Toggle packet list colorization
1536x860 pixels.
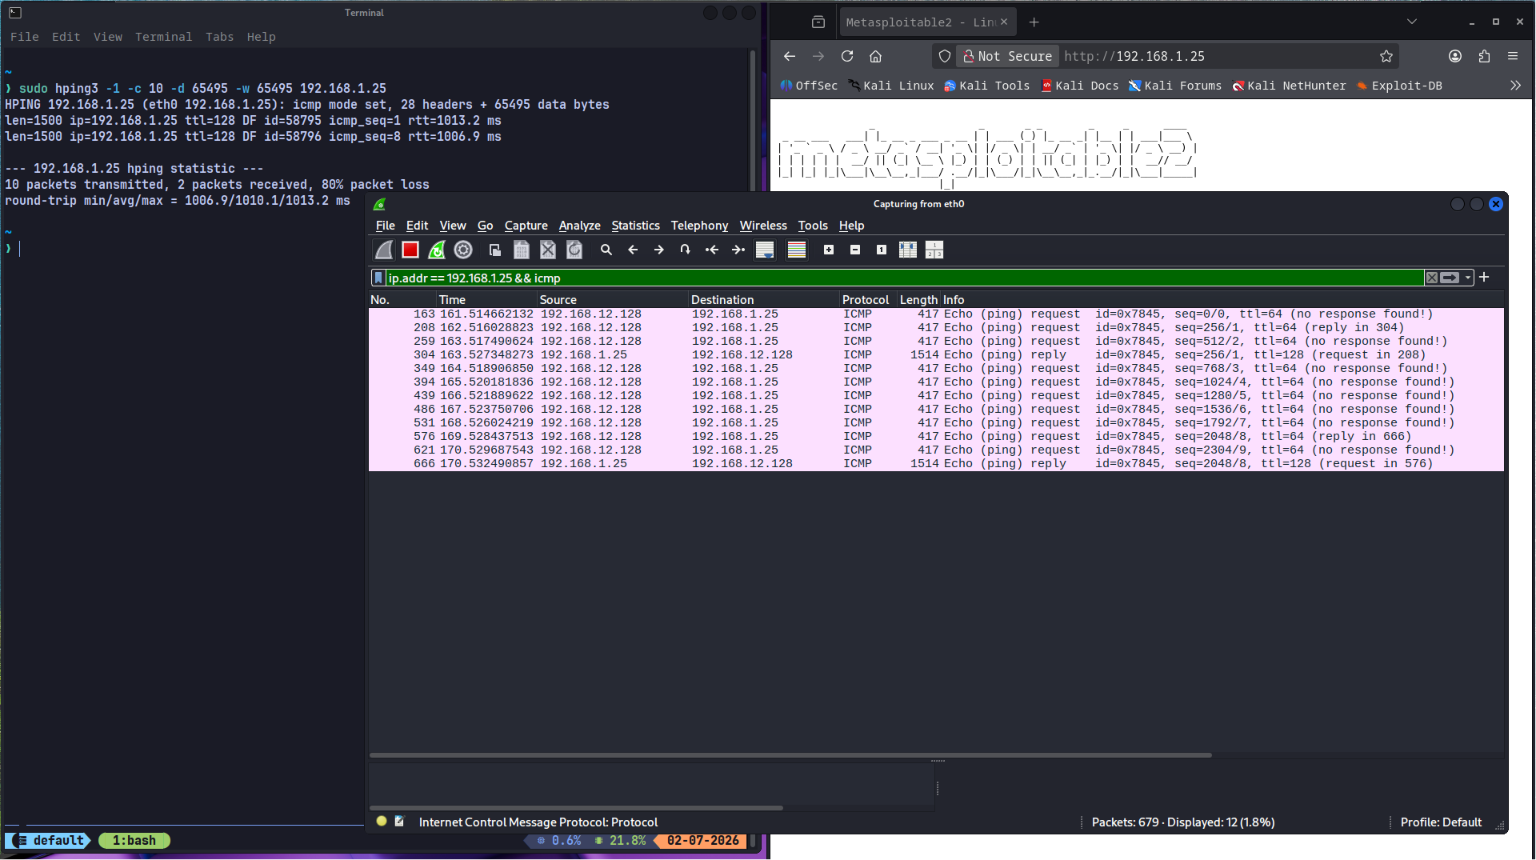[797, 250]
